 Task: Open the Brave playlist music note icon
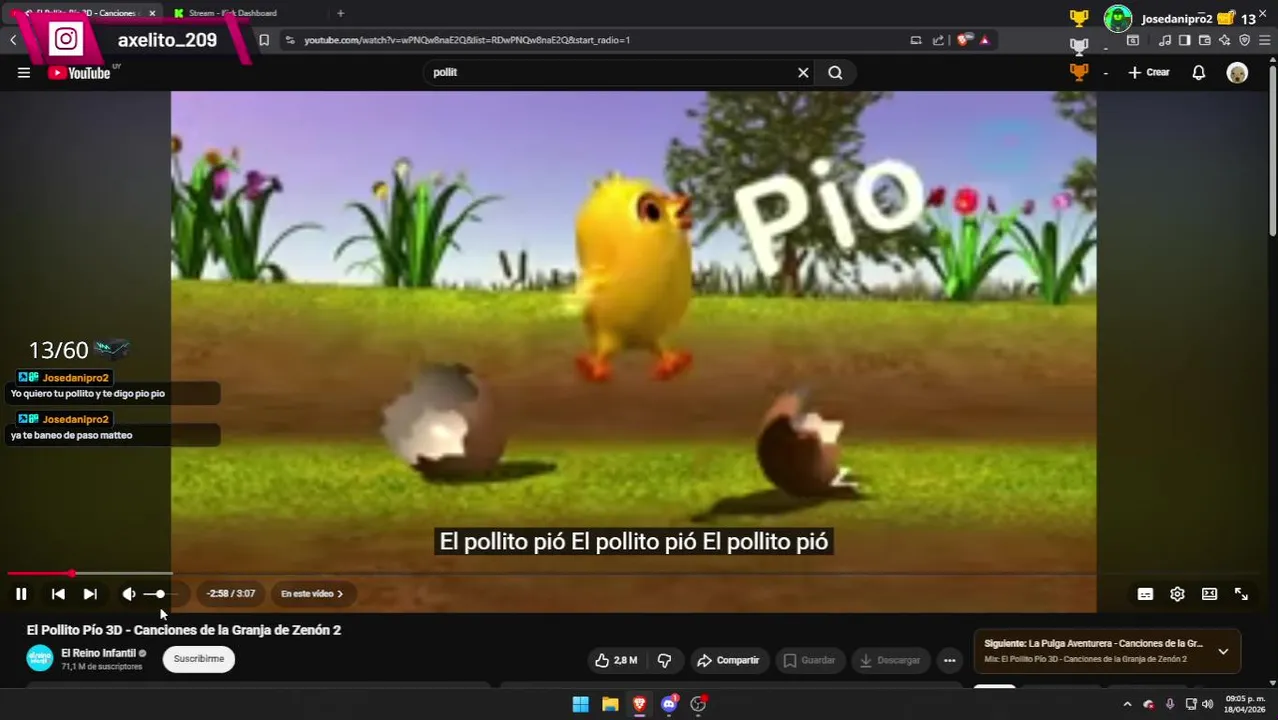tap(1165, 40)
